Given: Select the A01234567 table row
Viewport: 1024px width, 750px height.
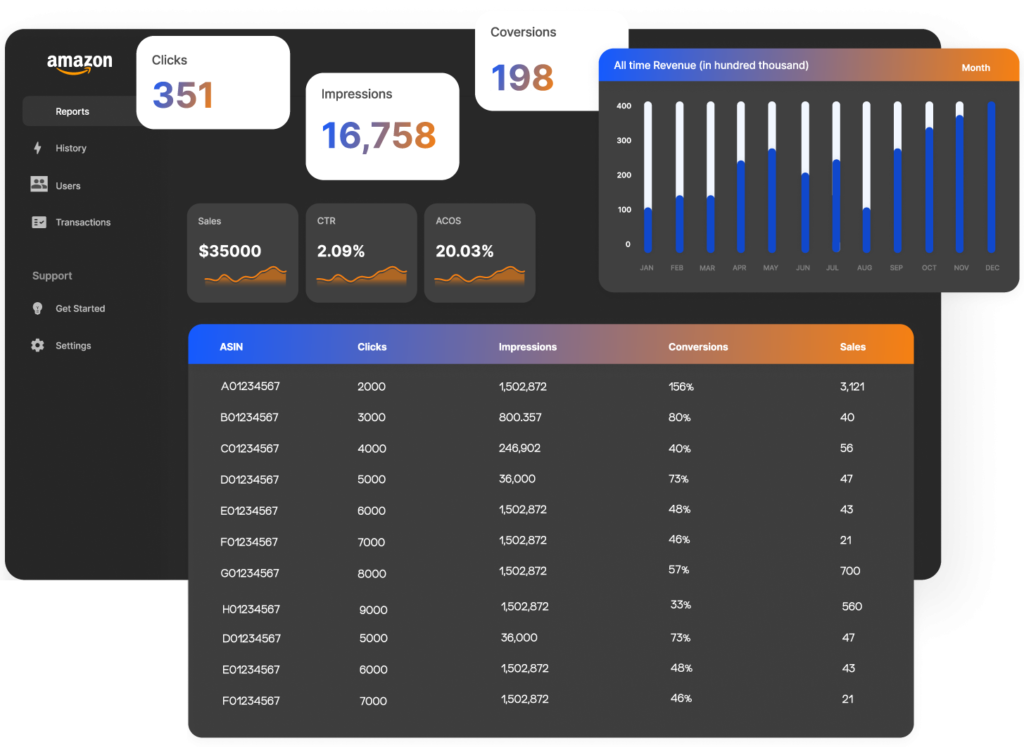Looking at the screenshot, I should click(x=550, y=386).
